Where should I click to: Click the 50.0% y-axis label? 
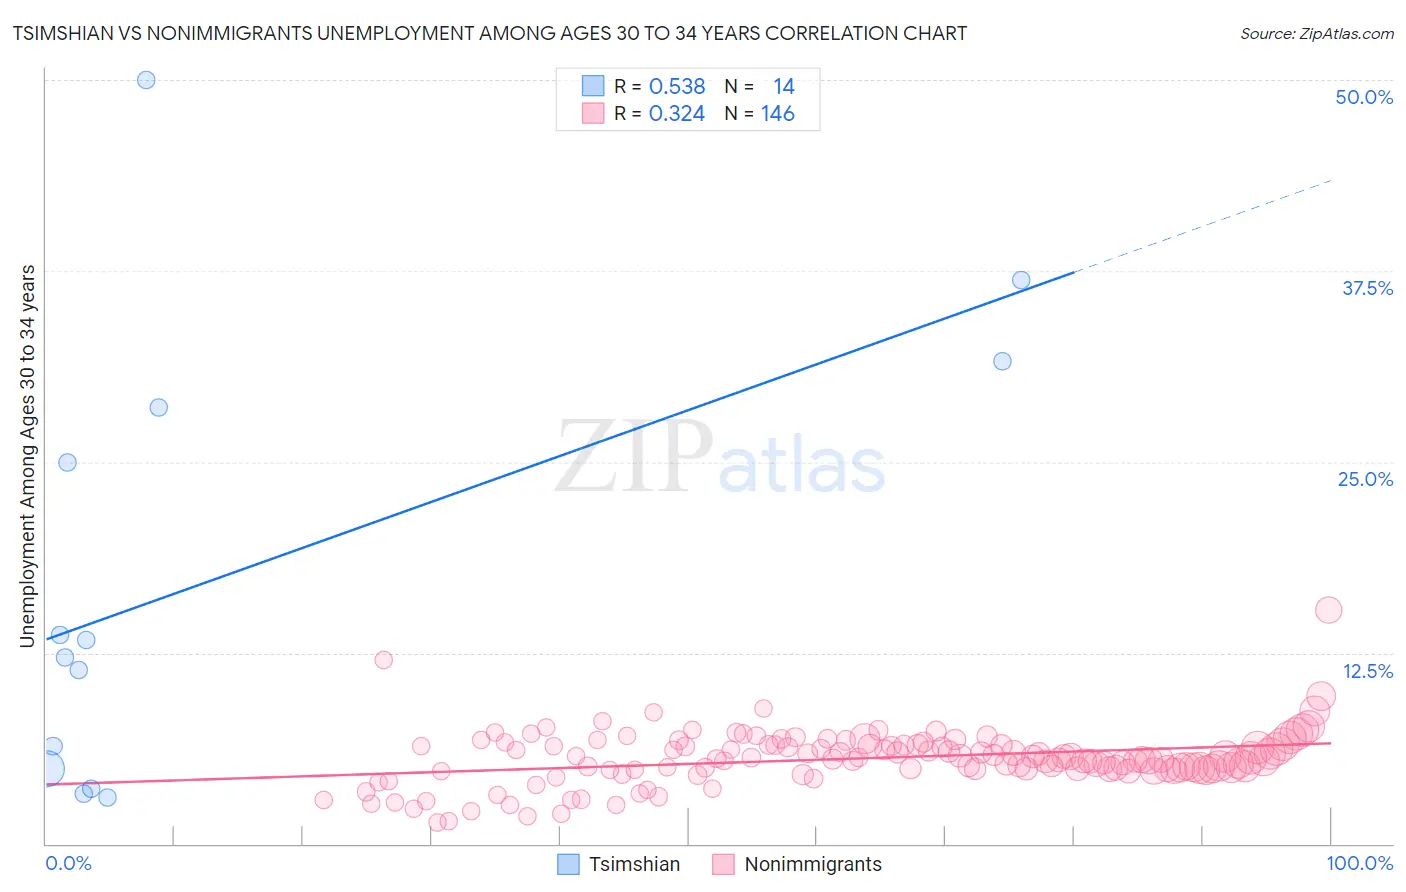(1364, 97)
